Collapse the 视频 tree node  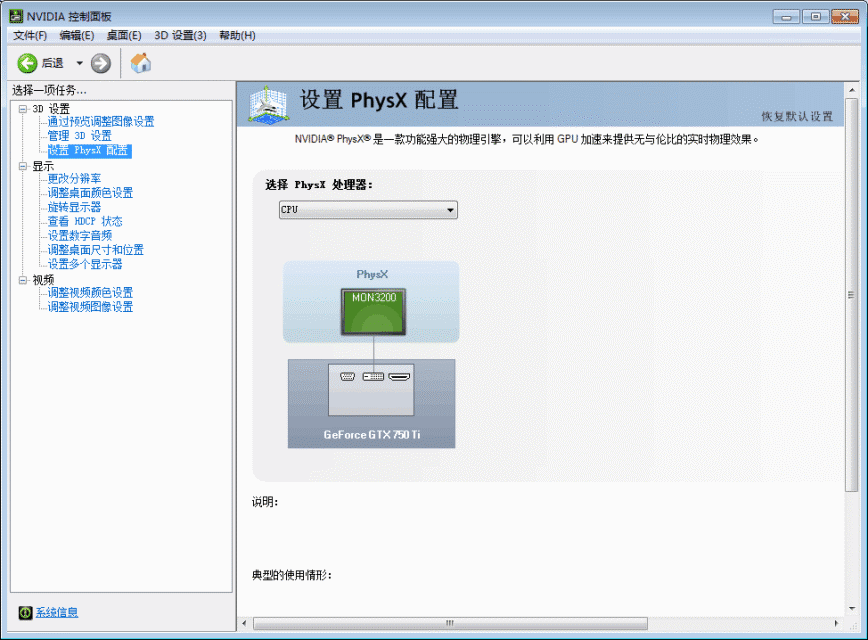click(23, 280)
